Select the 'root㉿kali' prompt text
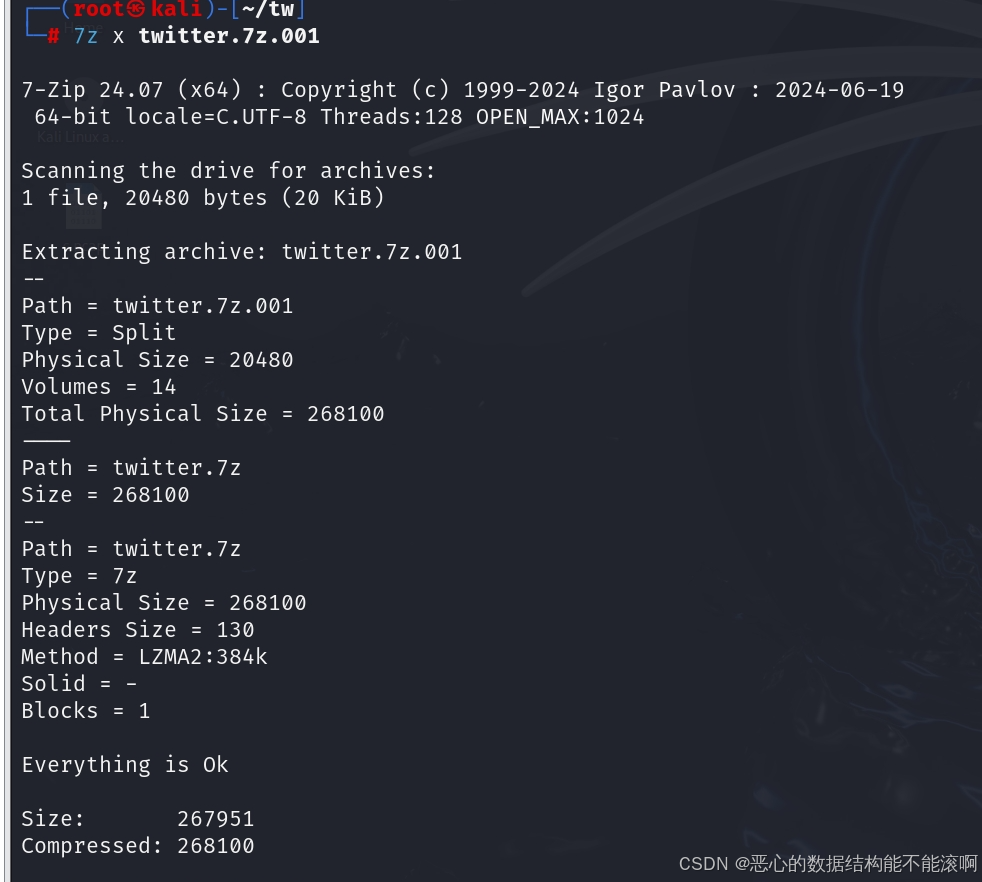982x882 pixels. click(x=137, y=9)
